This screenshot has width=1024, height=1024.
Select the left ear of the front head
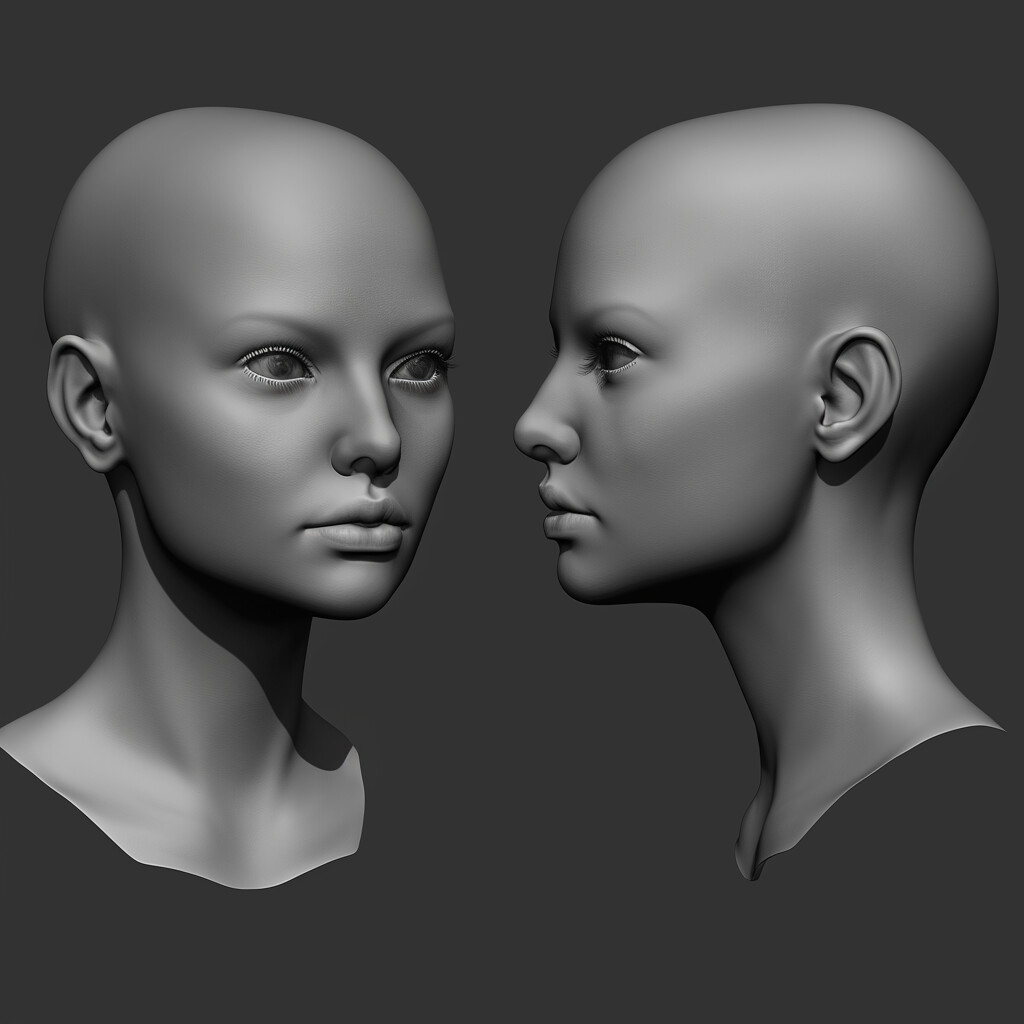click(x=85, y=400)
